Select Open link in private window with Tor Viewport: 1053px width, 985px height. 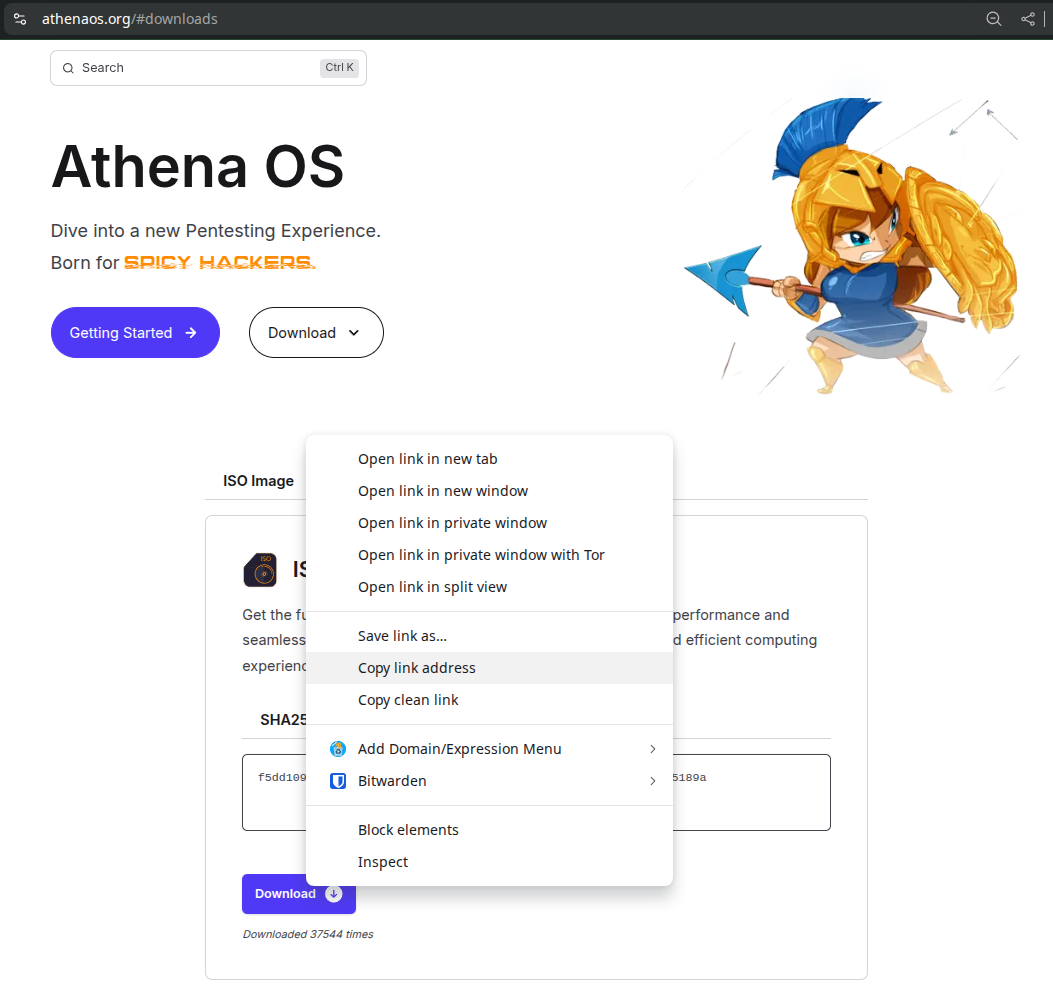pos(481,555)
